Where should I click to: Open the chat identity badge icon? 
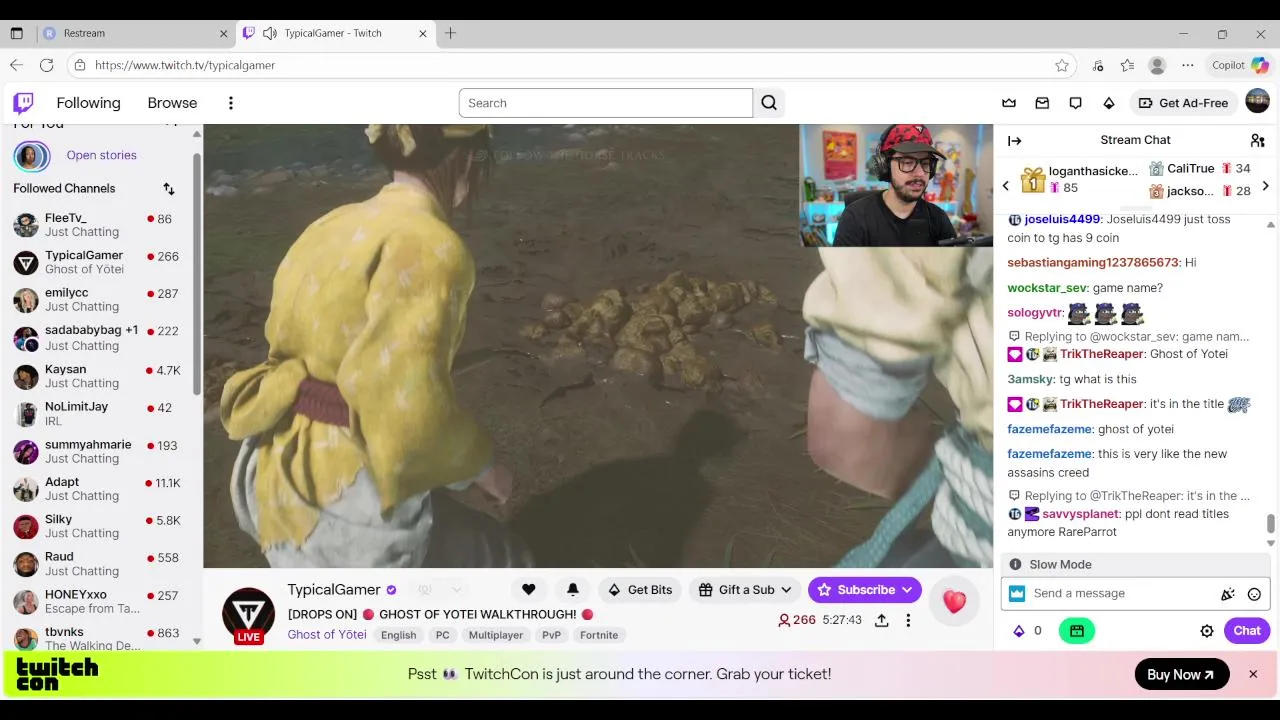(1017, 594)
